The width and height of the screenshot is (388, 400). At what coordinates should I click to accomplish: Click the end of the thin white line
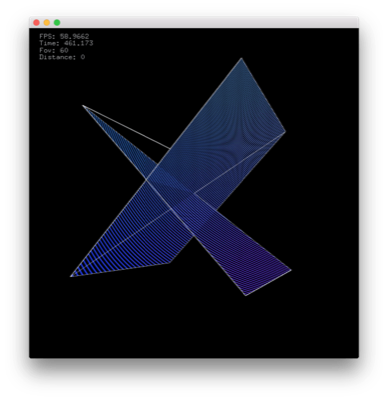tap(170, 148)
